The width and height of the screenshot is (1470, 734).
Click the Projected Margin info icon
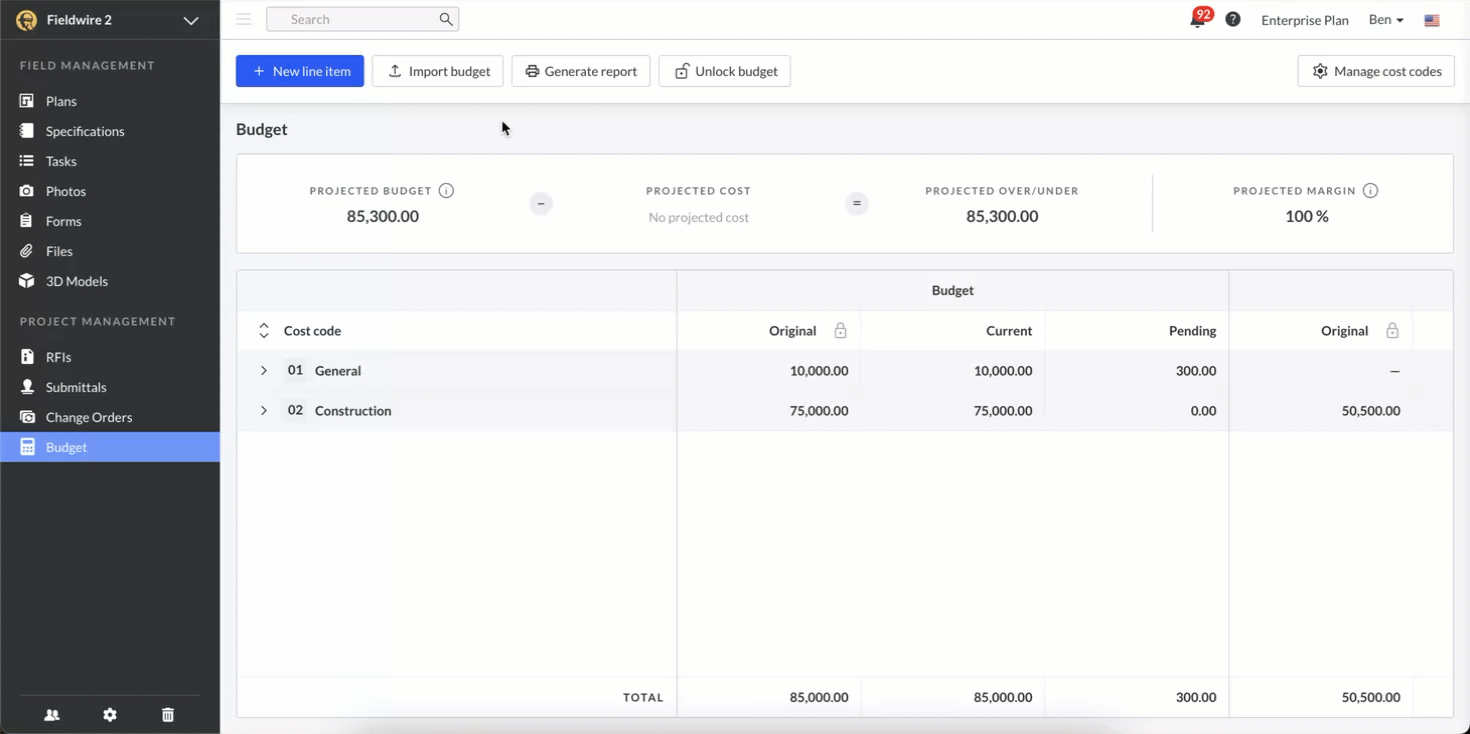pos(1371,191)
